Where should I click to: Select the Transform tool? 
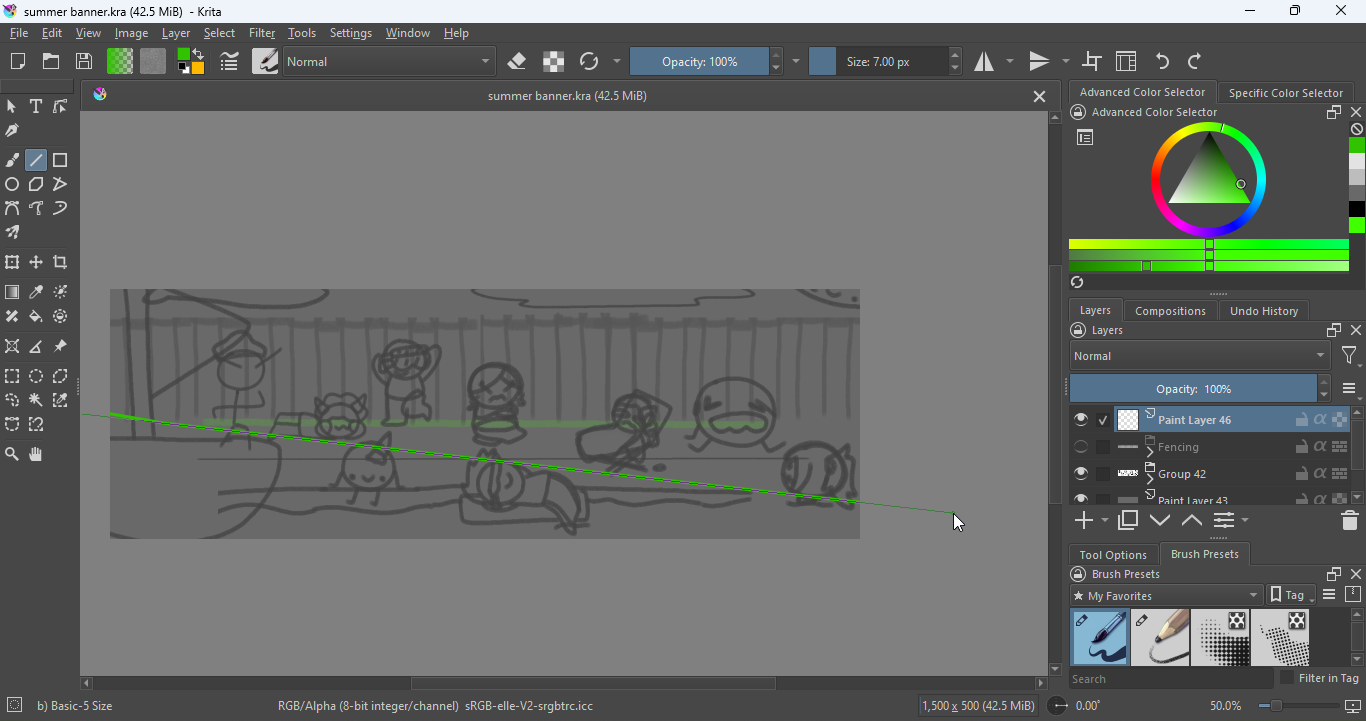[12, 262]
